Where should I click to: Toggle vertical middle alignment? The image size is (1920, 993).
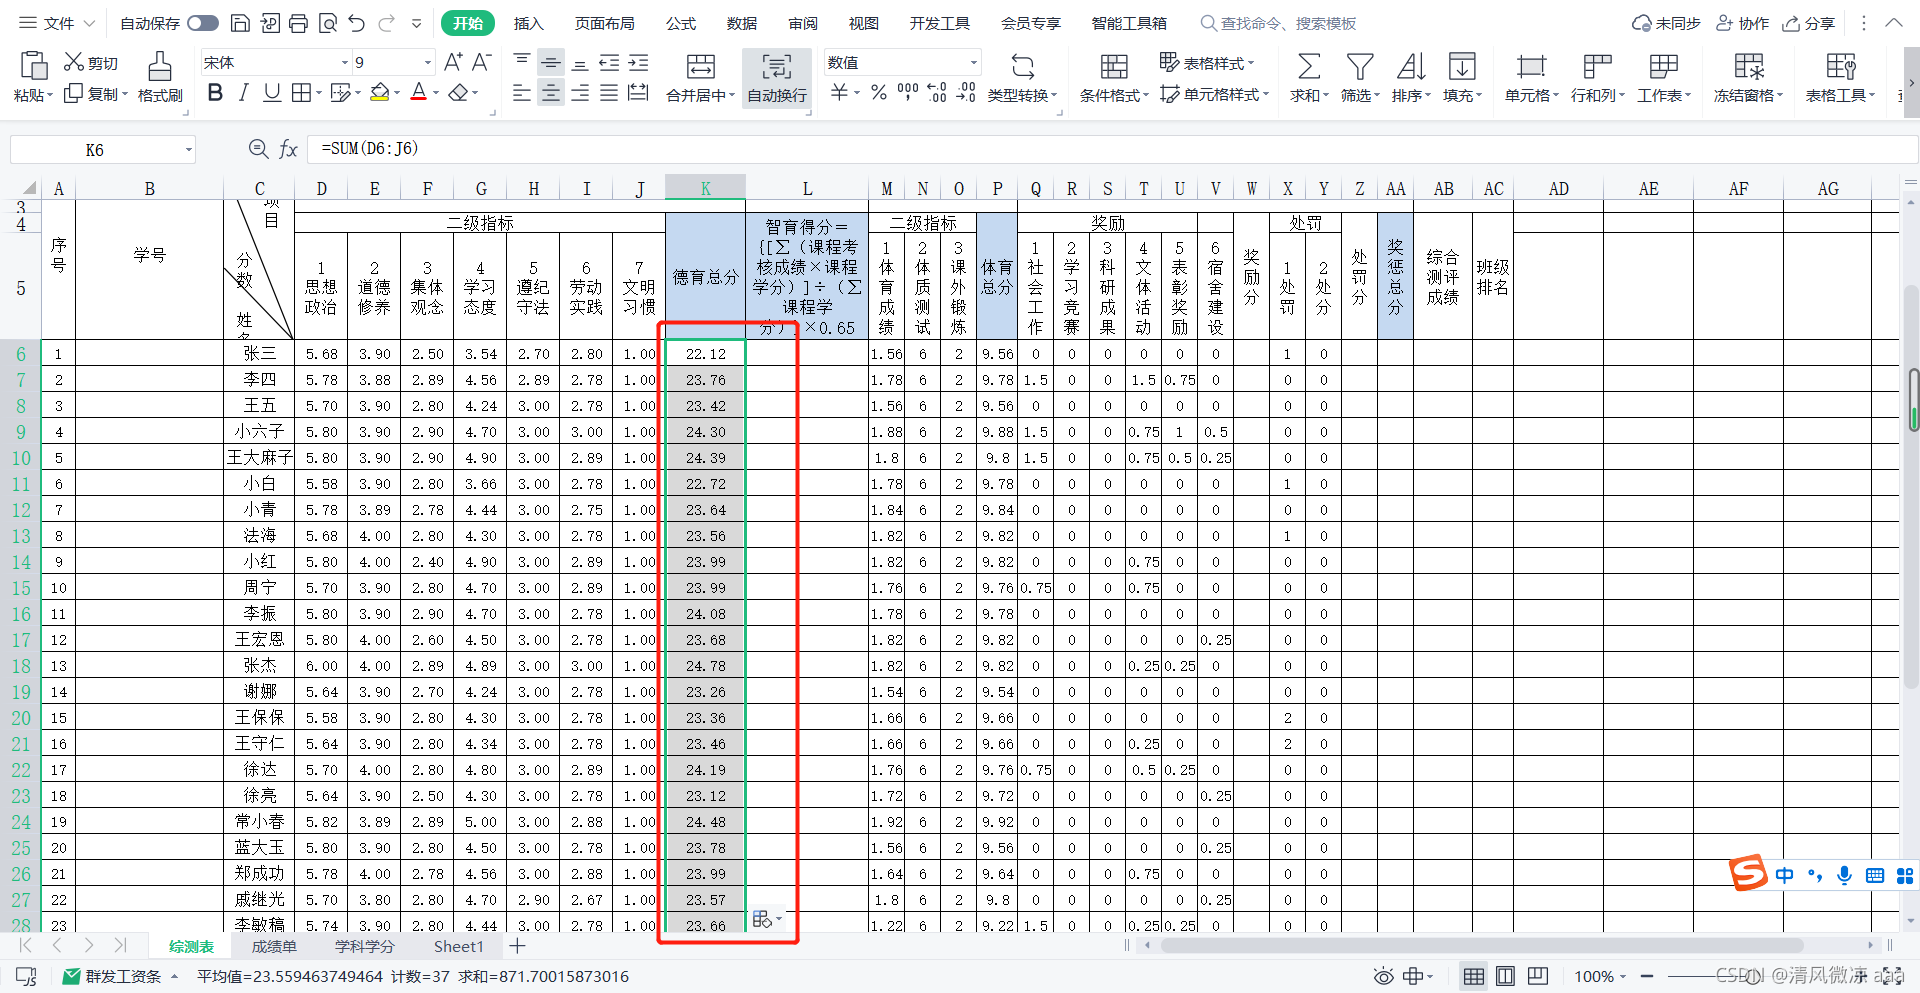551,62
